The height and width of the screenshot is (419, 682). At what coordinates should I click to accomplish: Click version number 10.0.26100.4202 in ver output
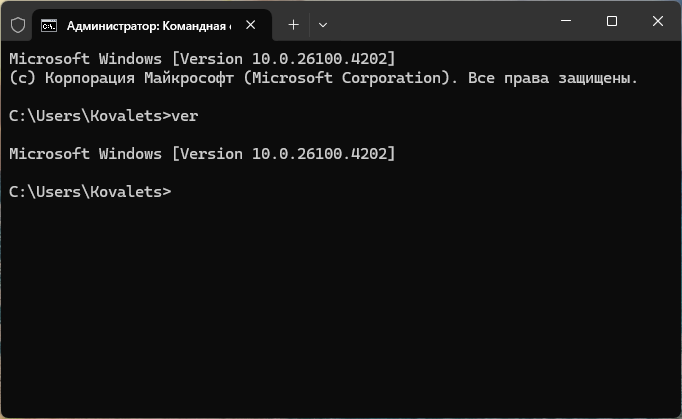coord(319,154)
